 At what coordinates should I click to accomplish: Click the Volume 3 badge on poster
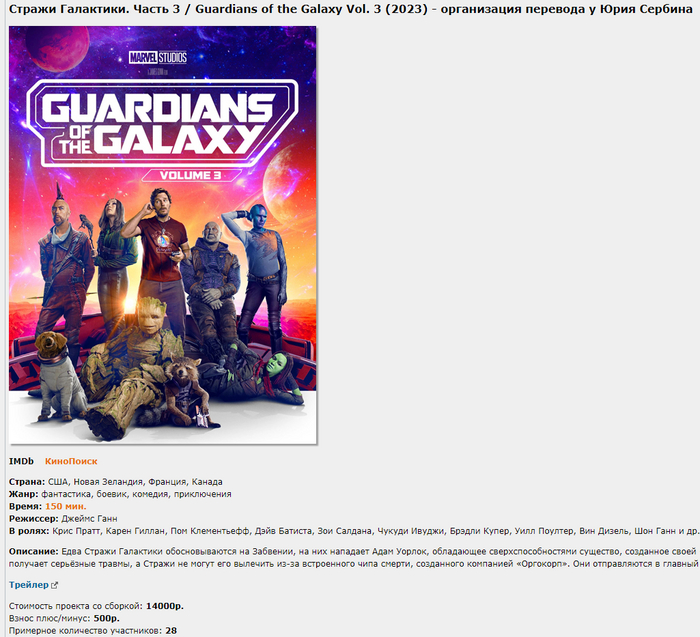(191, 175)
